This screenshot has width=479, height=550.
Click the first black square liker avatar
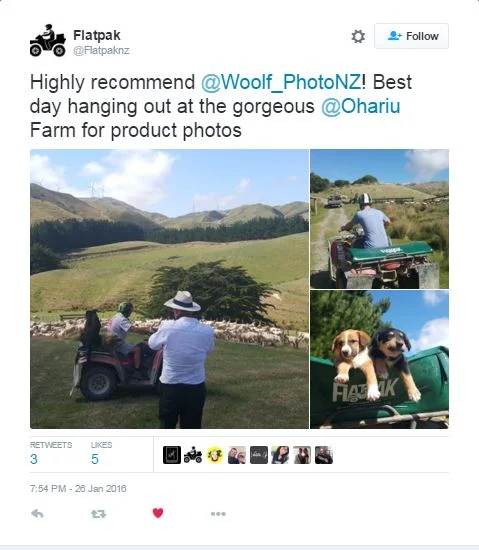(x=172, y=455)
